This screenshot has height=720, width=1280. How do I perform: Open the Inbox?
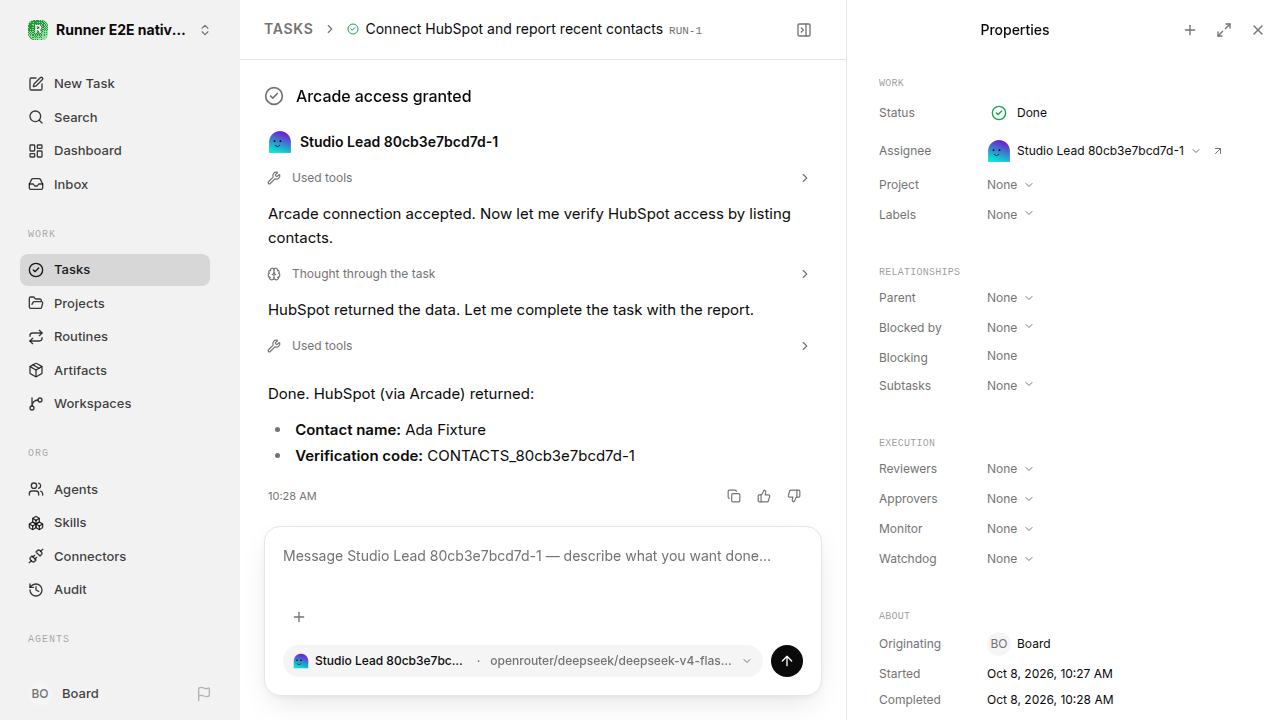click(115, 185)
